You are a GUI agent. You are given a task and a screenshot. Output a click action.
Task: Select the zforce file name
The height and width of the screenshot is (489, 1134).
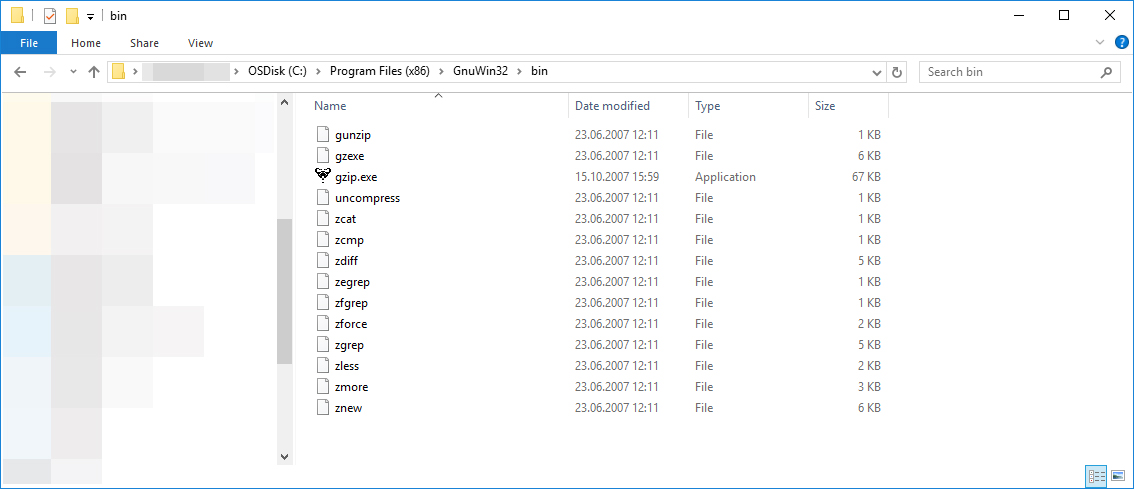pyautogui.click(x=351, y=323)
